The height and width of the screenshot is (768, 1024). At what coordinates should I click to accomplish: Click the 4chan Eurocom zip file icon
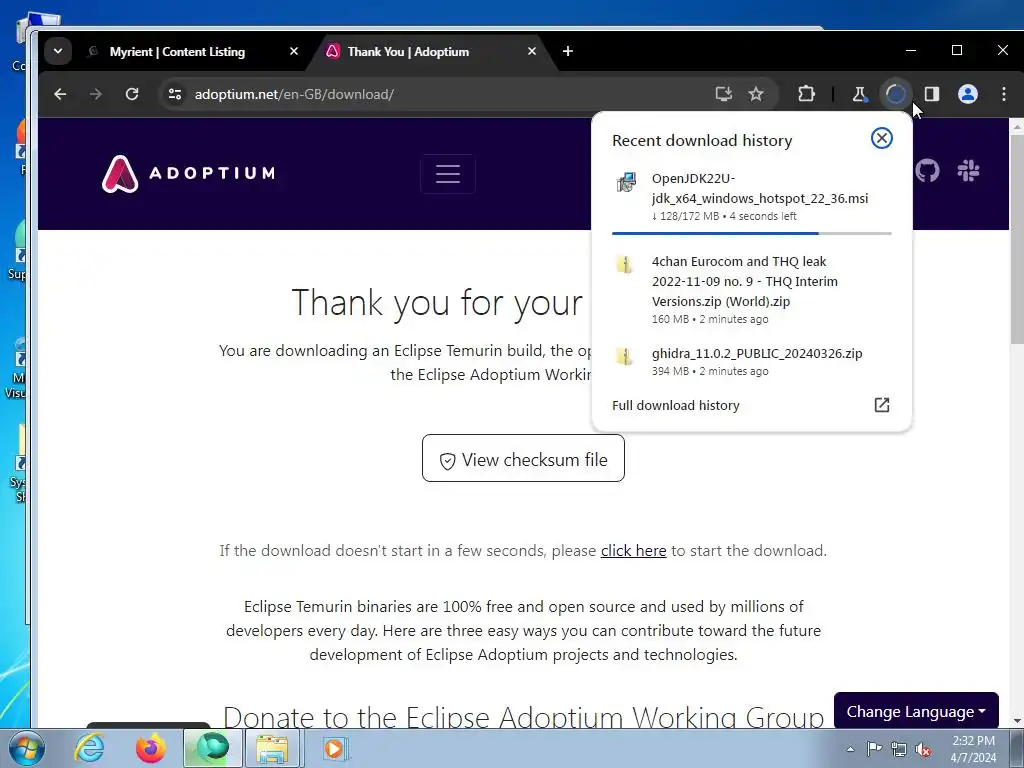point(625,264)
